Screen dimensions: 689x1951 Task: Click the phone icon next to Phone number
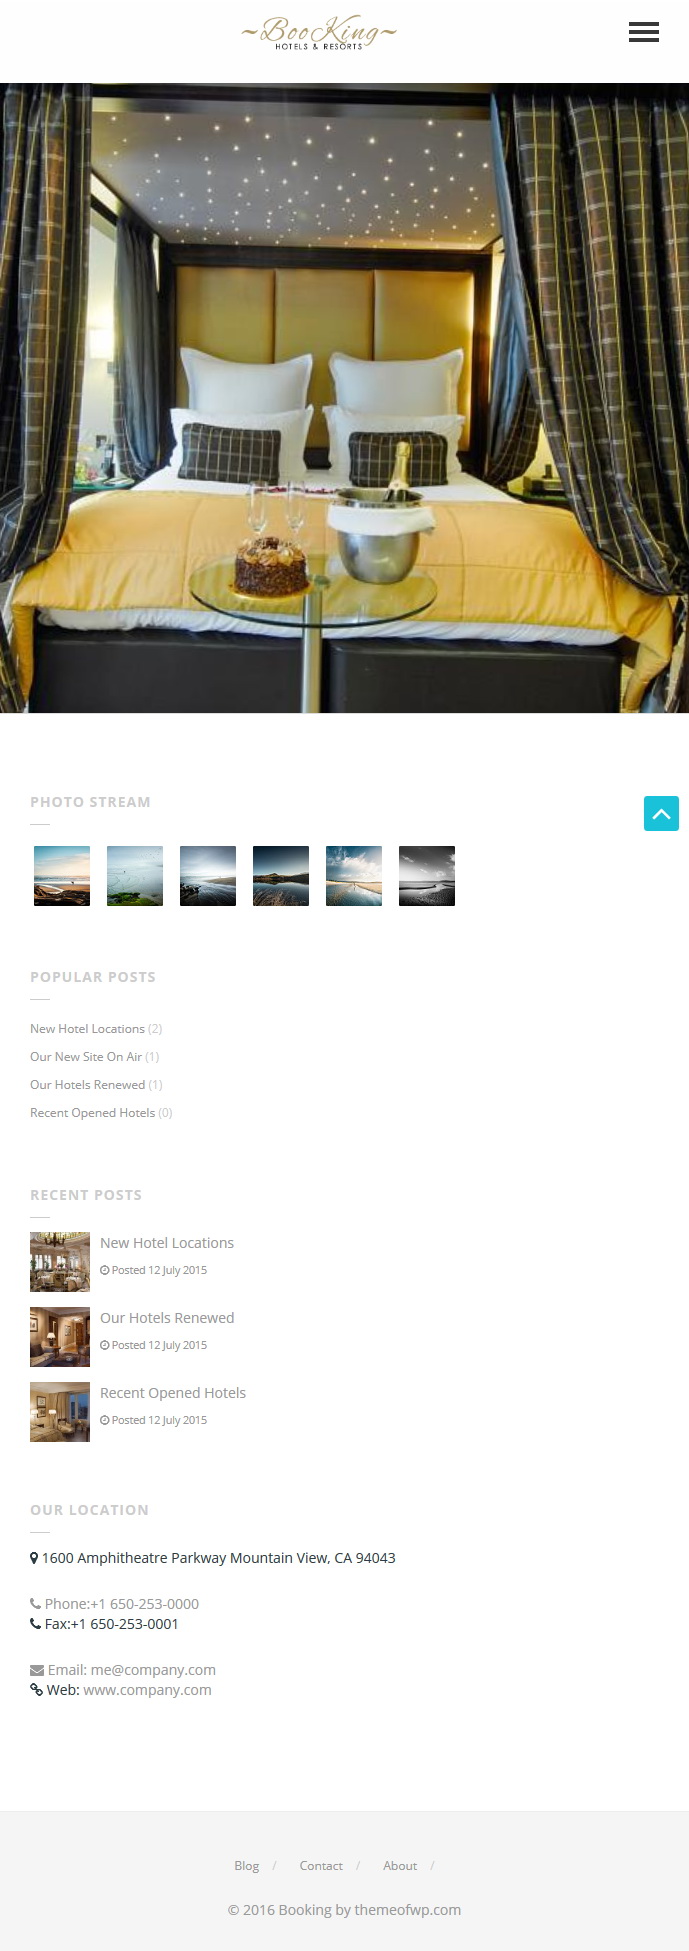[36, 1604]
